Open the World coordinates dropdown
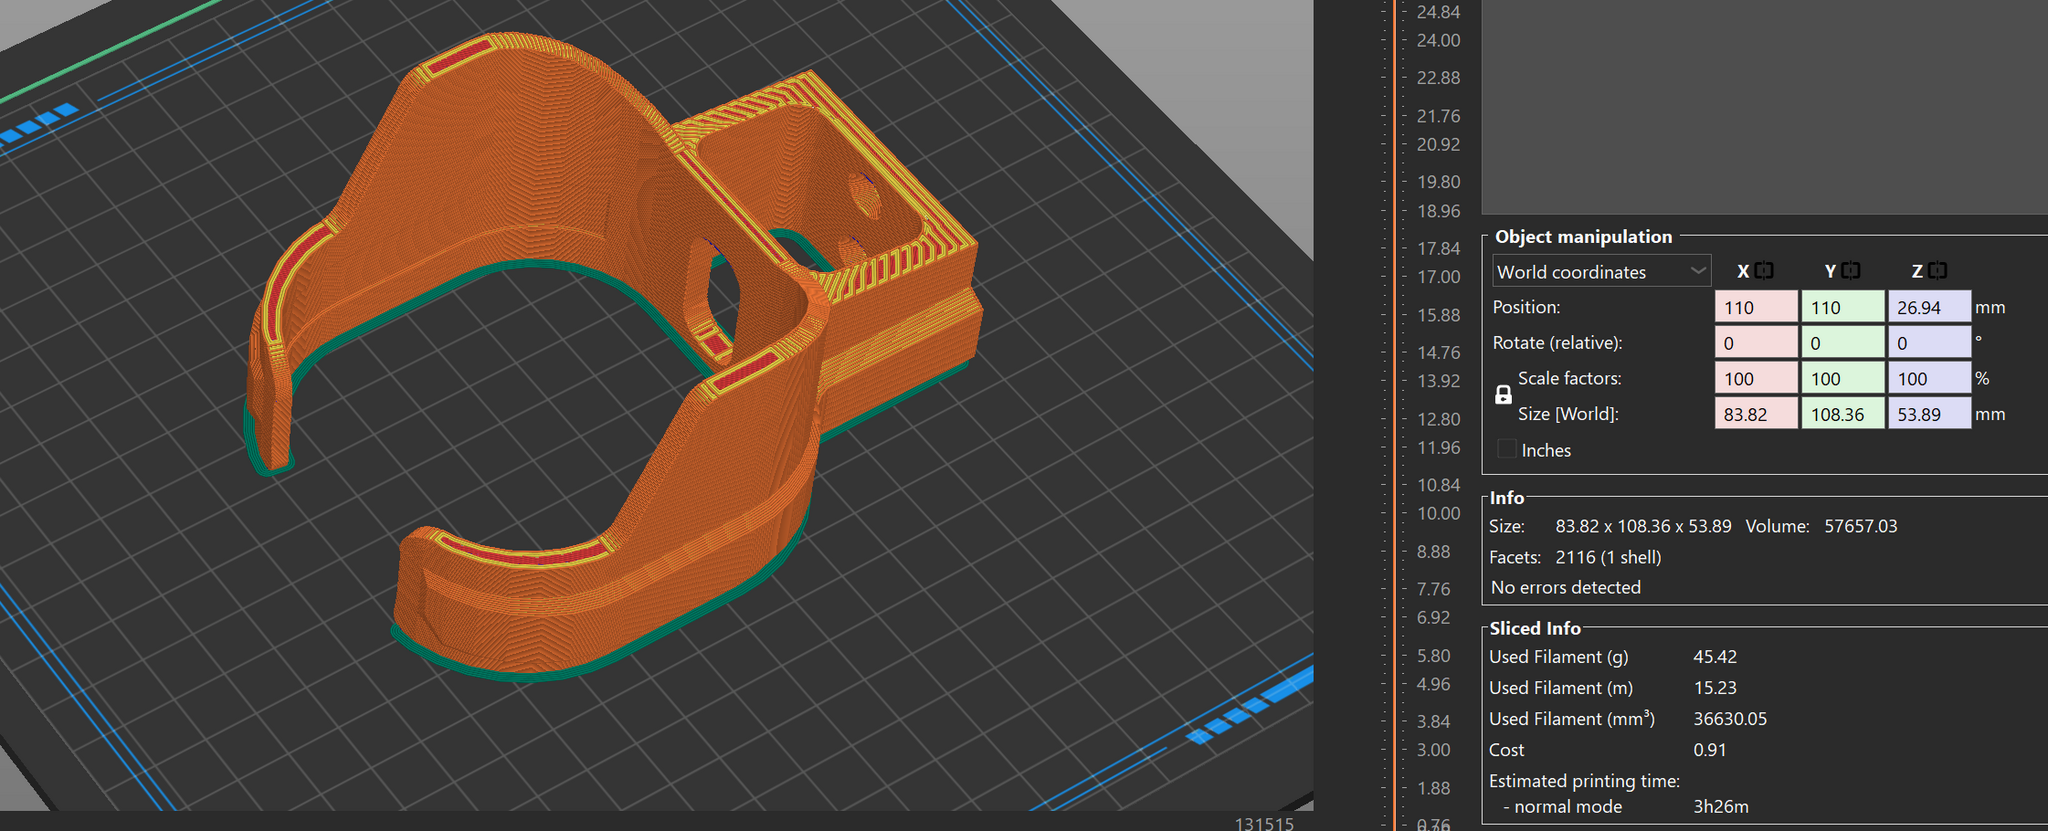 pos(1601,271)
